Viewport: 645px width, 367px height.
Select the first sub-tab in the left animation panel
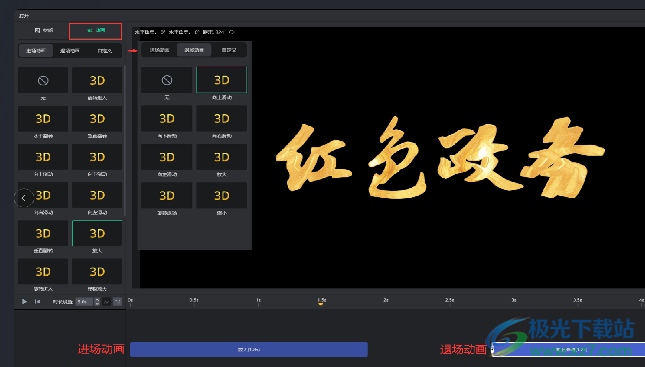(36, 51)
